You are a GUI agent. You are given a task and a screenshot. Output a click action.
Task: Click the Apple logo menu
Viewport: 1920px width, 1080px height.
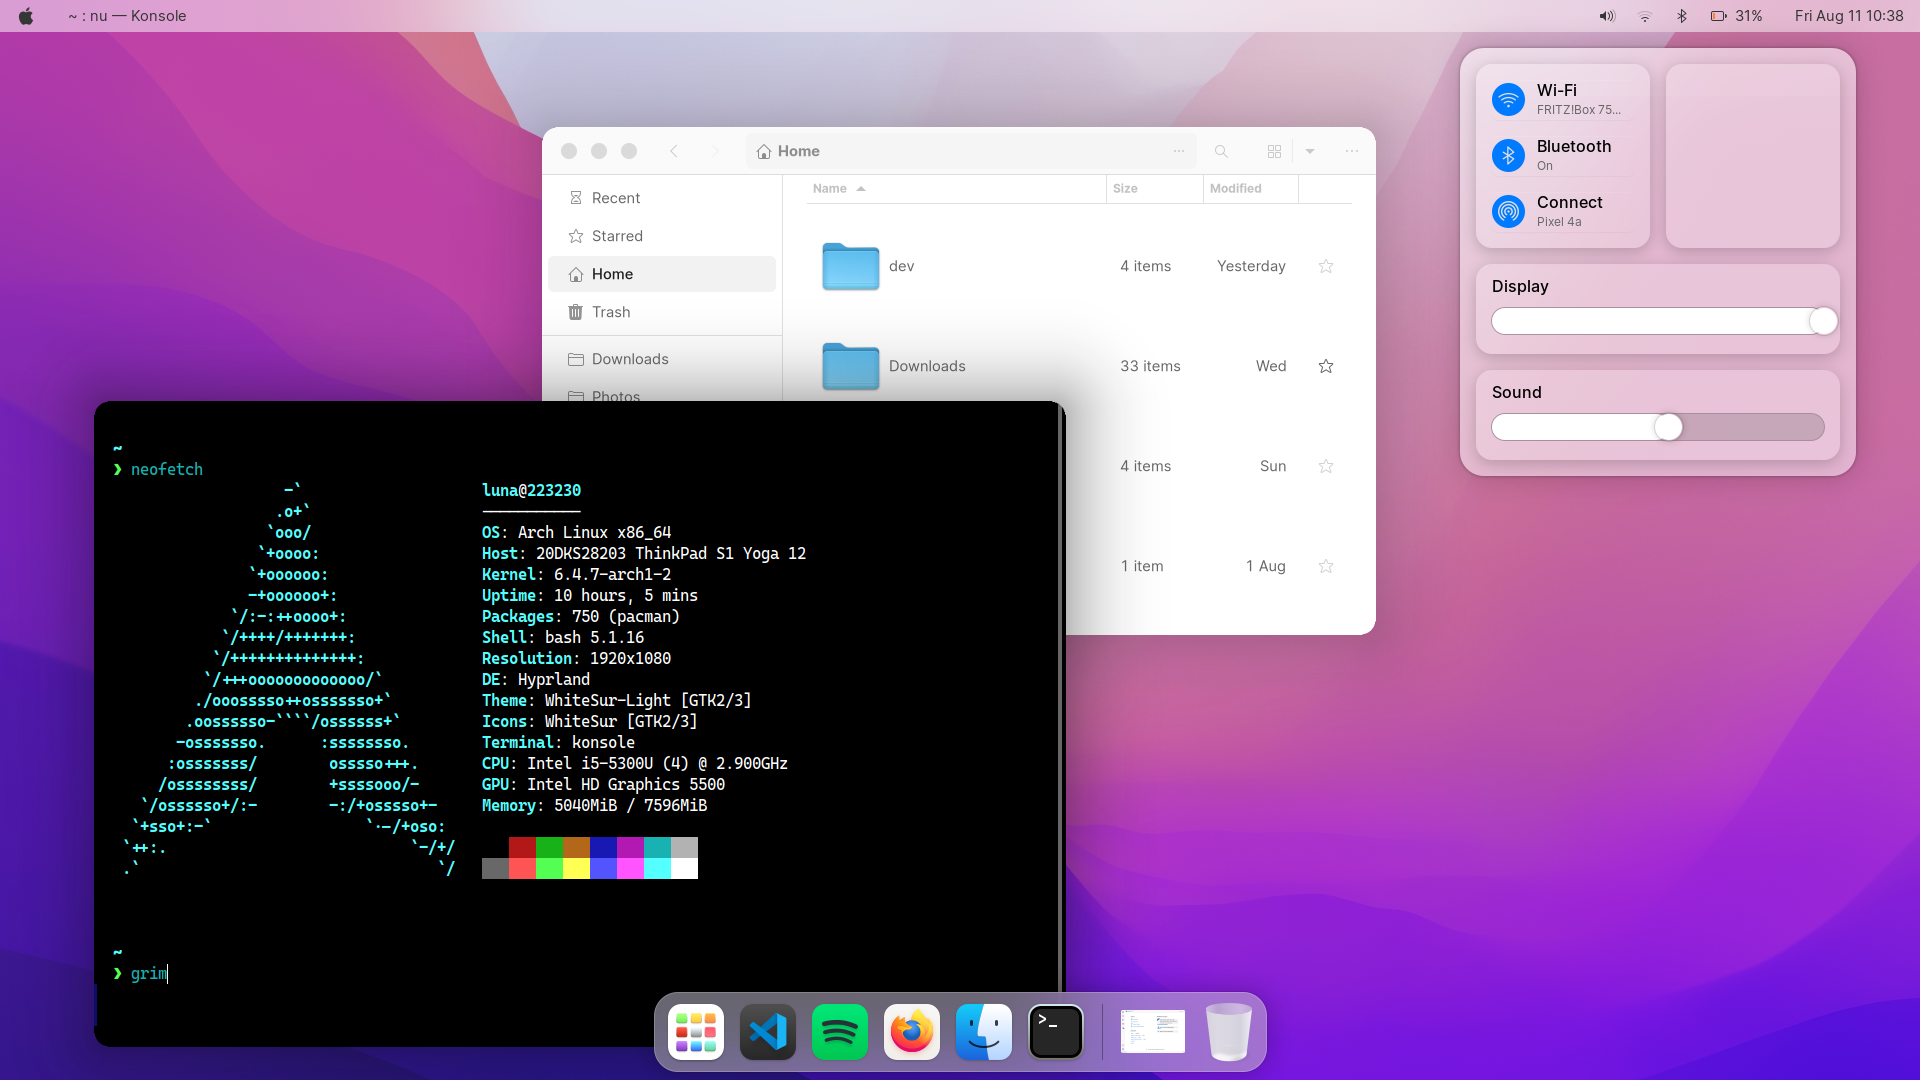tap(26, 16)
